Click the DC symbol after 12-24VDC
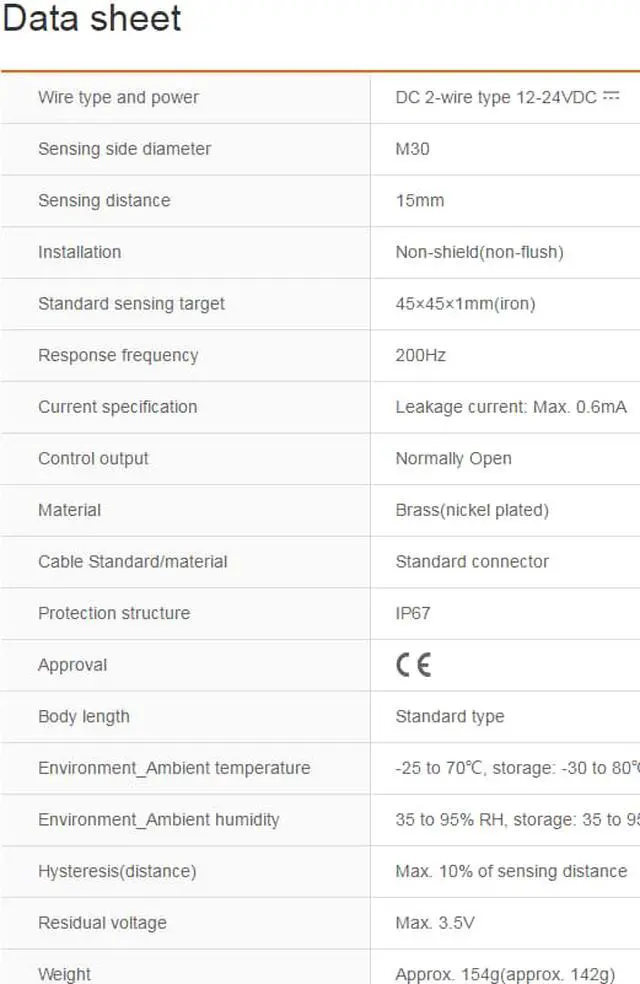The image size is (640, 984). [x=612, y=96]
